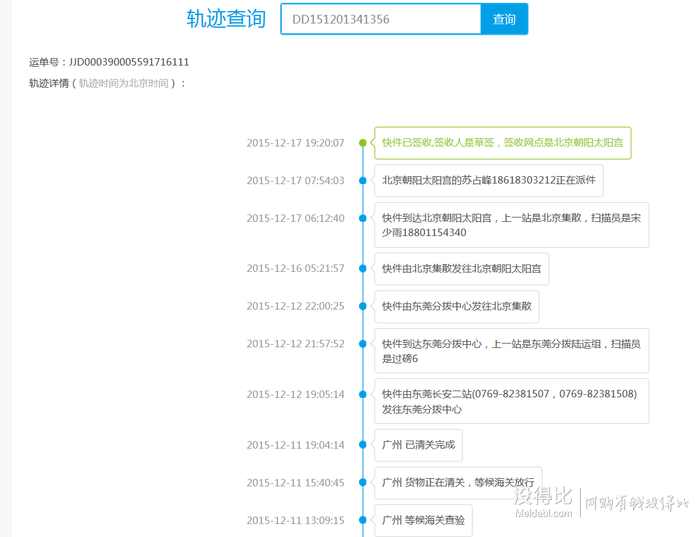This screenshot has width=700, height=537.
Task: Click the timeline marker for 2015-12-12 22:00:25
Action: point(362,306)
